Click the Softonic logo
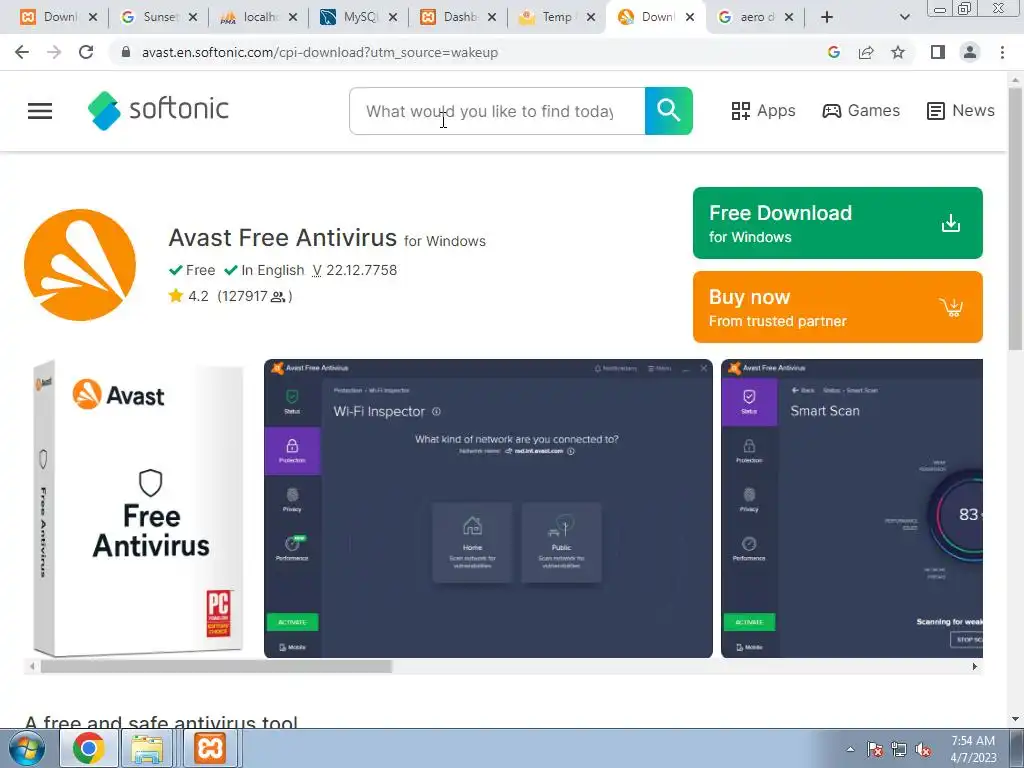Image resolution: width=1024 pixels, height=768 pixels. coord(158,110)
